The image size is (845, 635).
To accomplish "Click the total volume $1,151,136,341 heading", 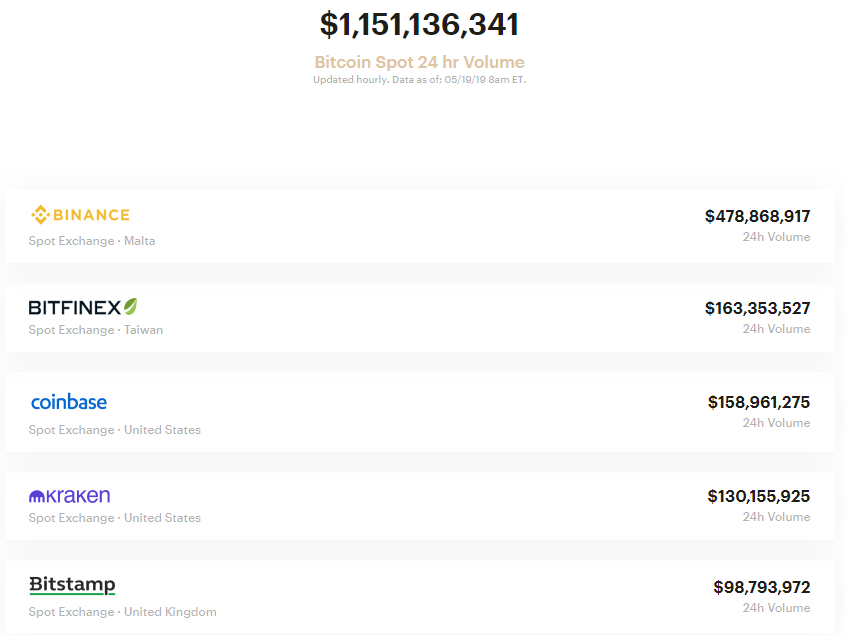I will click(x=419, y=25).
